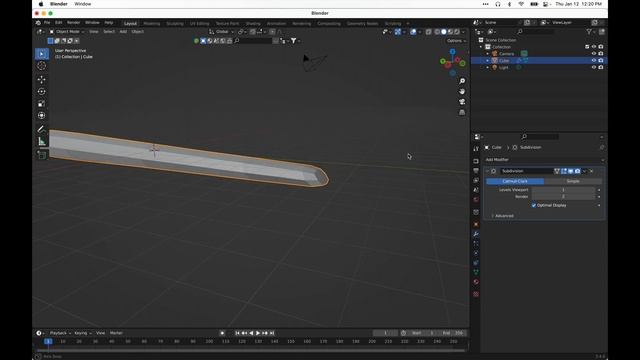
Task: Select the Move tool
Action: click(42, 79)
